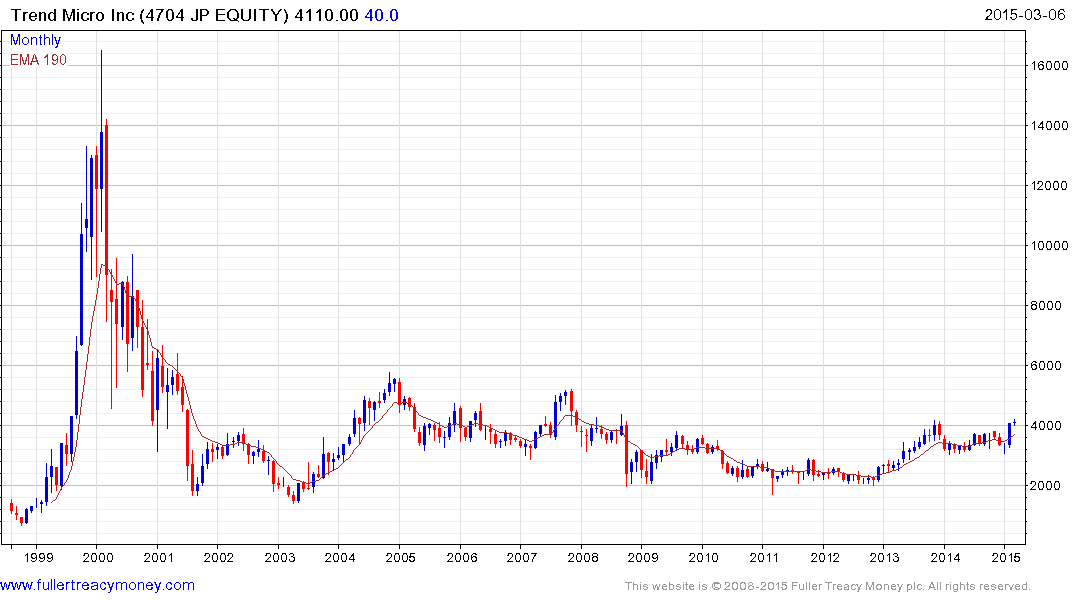Viewport: 1075px width, 600px height.
Task: Click the 4000 price axis label
Action: pyautogui.click(x=1046, y=426)
